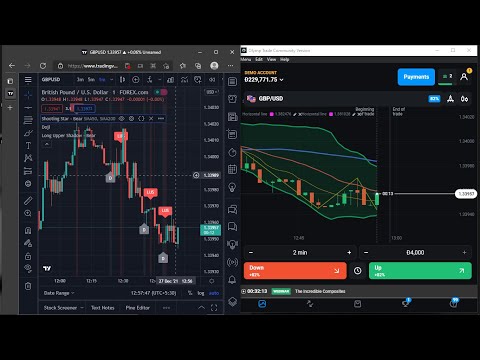Place a Down trade with red button
480x360 pixels.
pyautogui.click(x=295, y=271)
